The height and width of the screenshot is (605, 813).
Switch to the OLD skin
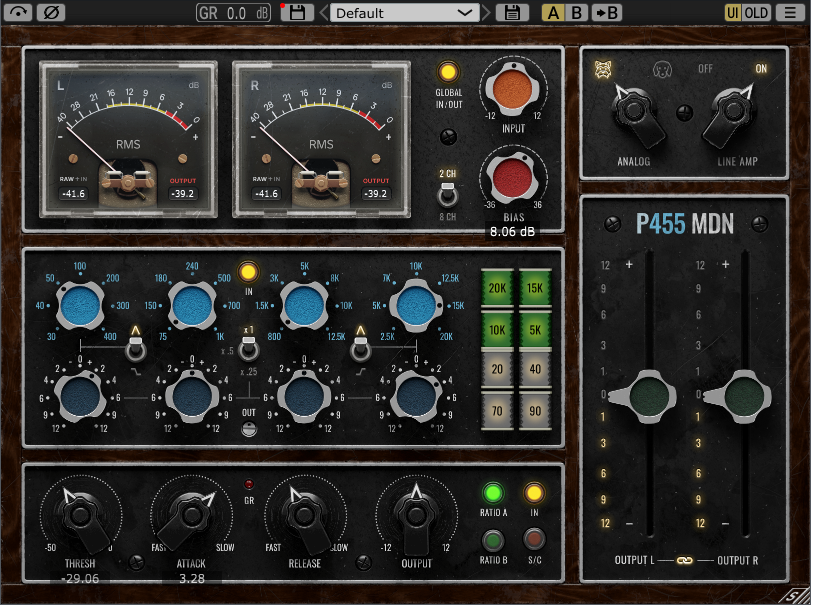pyautogui.click(x=756, y=12)
